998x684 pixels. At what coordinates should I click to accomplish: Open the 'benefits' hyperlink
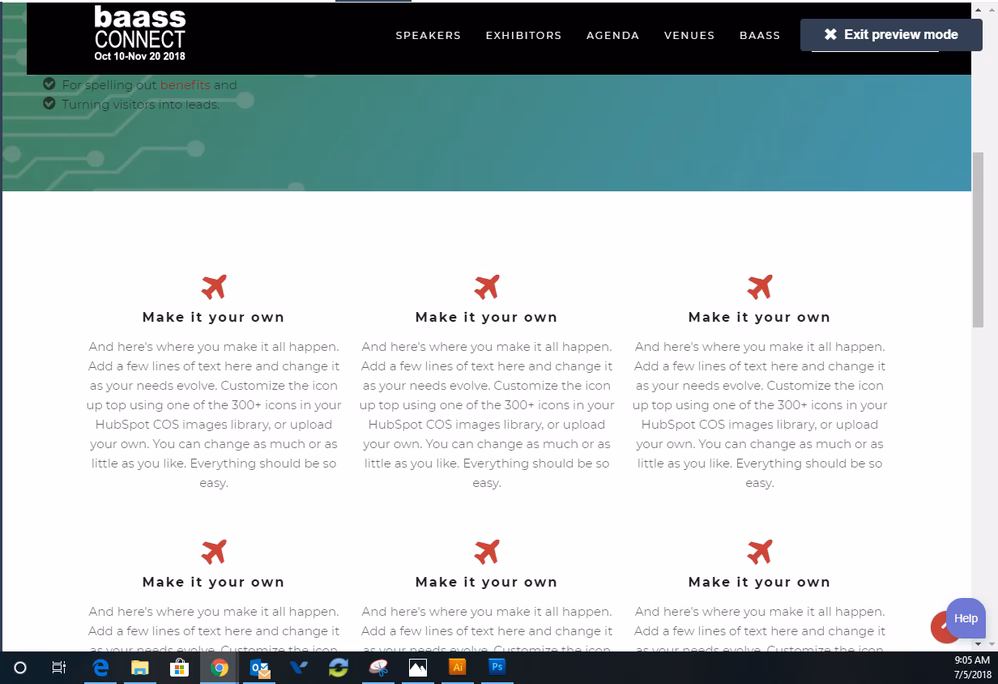click(186, 84)
